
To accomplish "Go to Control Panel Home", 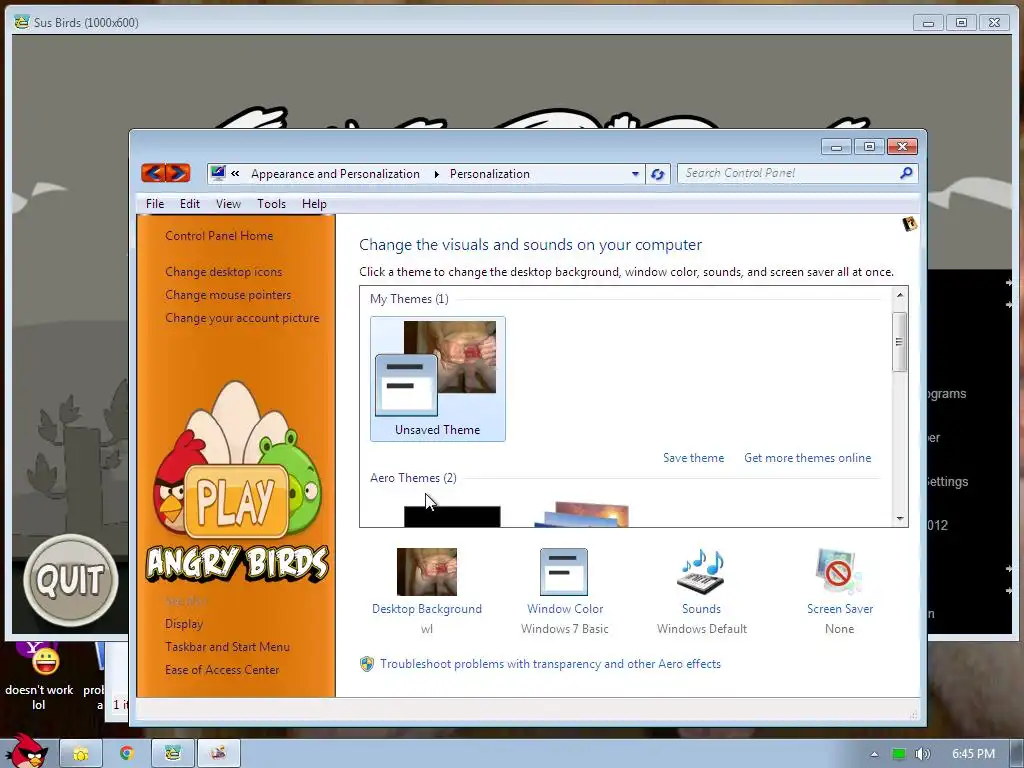I will 219,236.
